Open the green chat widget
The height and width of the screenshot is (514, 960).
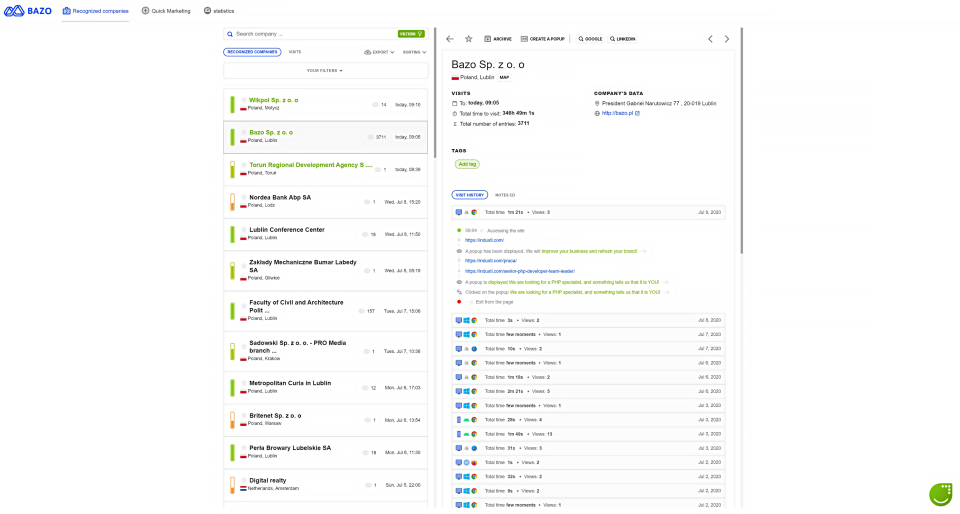pos(941,494)
